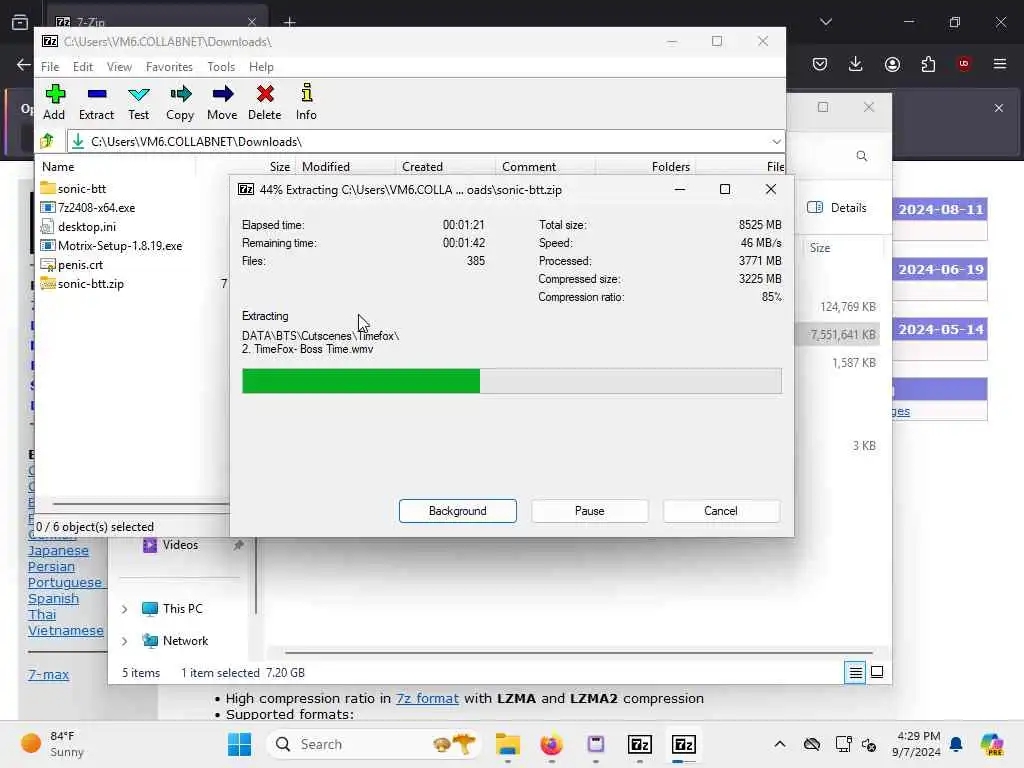Open the Persian language link

click(51, 567)
